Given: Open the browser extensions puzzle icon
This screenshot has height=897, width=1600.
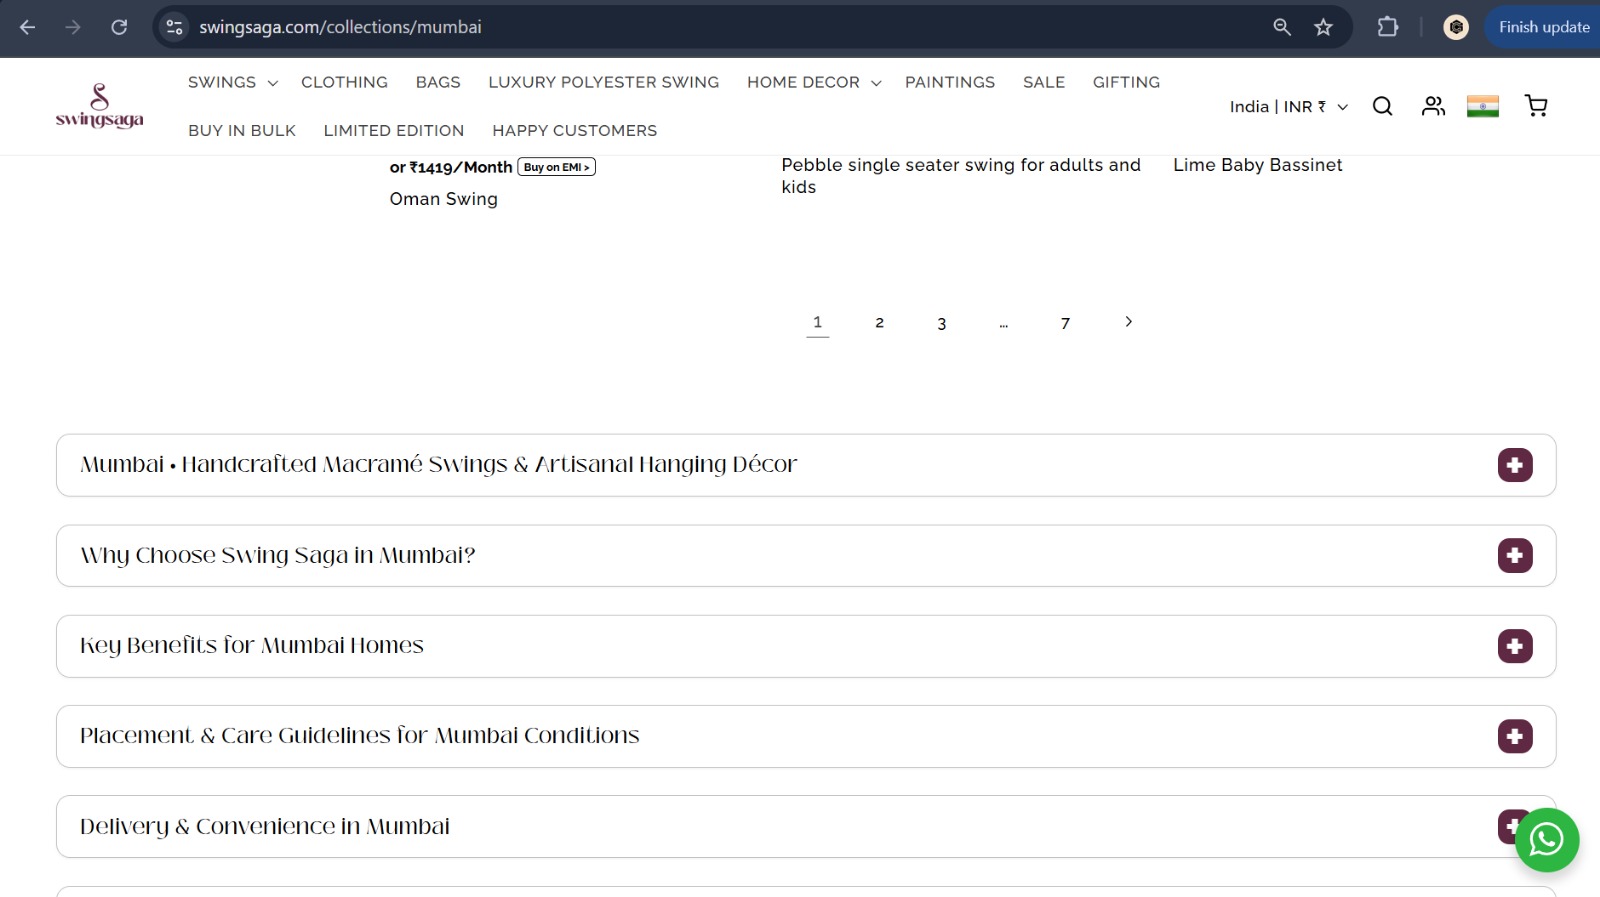Looking at the screenshot, I should click(x=1388, y=27).
